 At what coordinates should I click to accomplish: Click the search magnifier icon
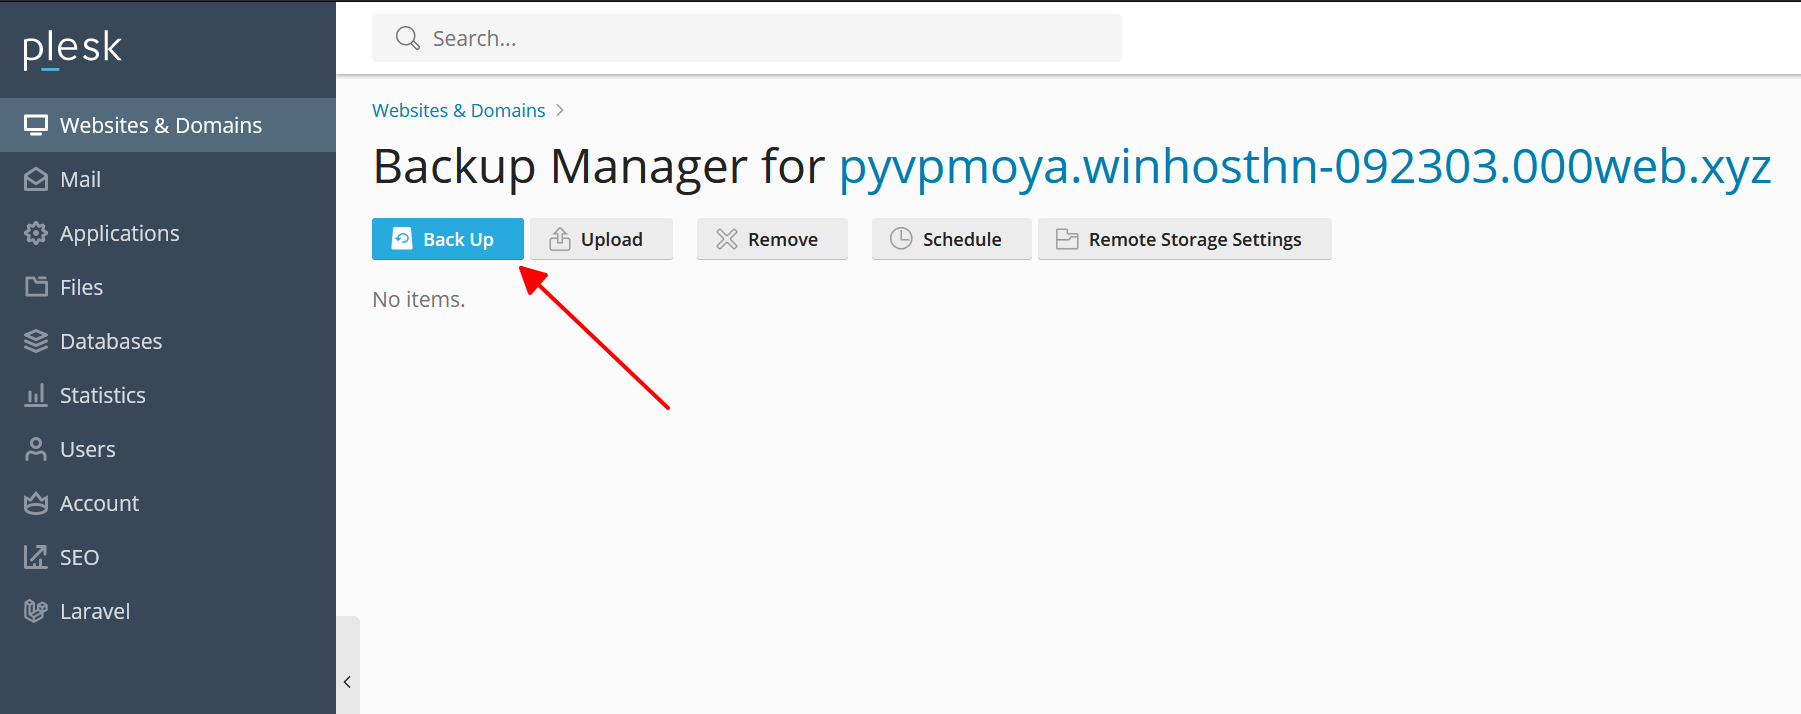pyautogui.click(x=407, y=38)
